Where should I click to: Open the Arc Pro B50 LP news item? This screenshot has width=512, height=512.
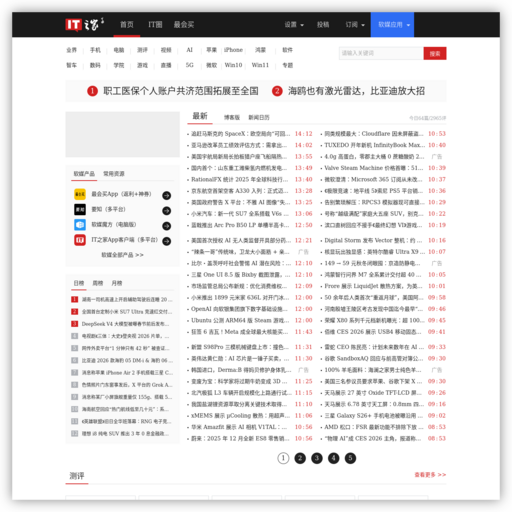coord(240,225)
